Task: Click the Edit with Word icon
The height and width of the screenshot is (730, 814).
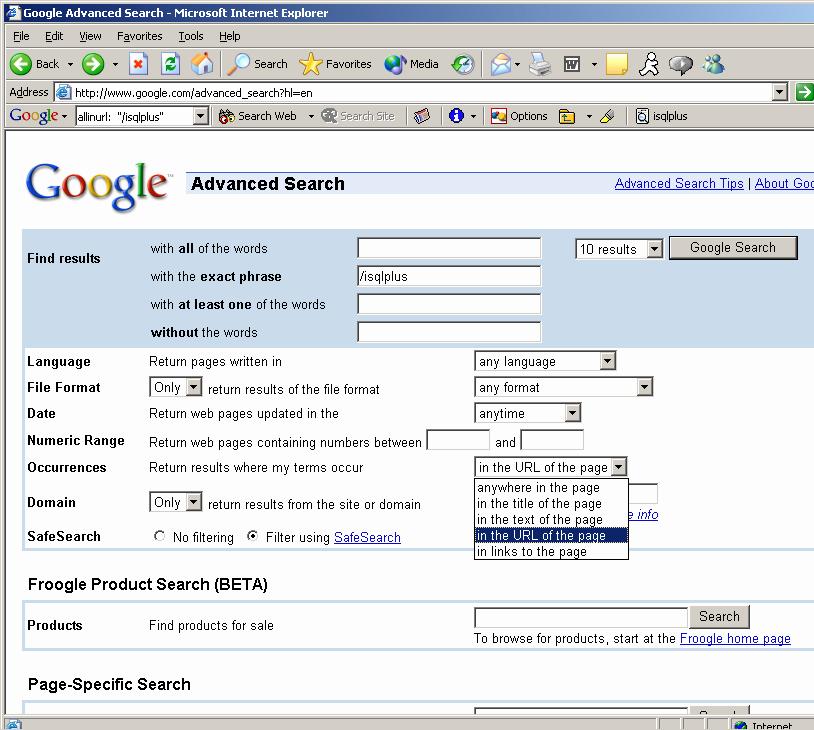Action: pos(572,64)
